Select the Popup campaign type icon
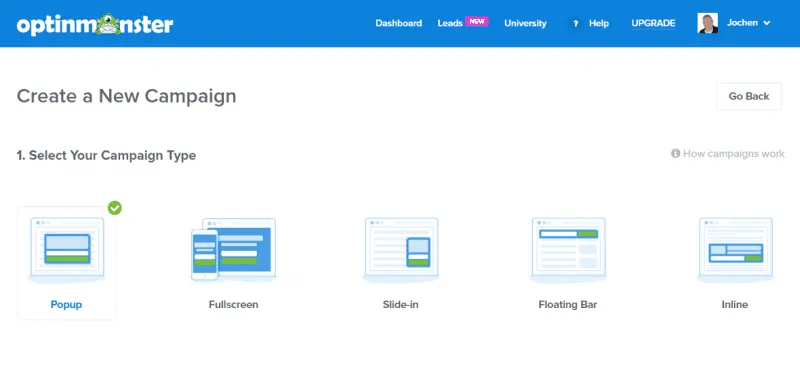 point(67,250)
